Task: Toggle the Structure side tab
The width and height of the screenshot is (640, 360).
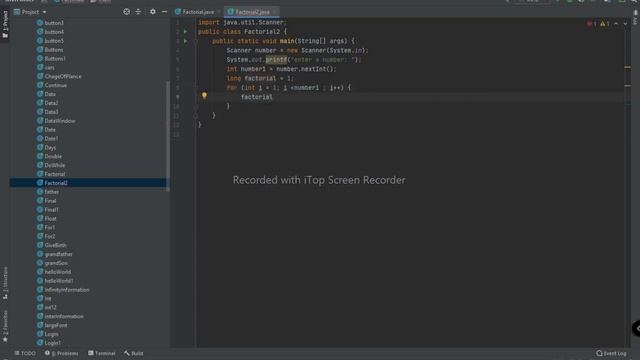Action: 5,283
